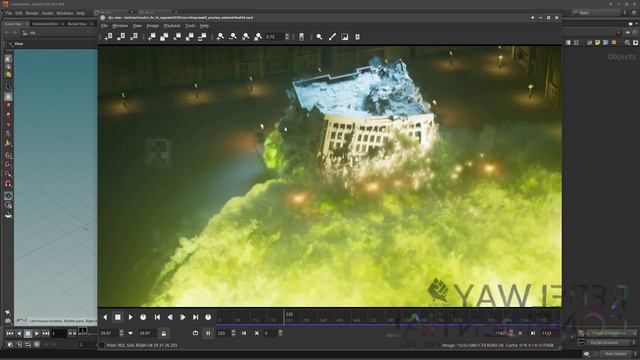Switch to the Animation Editor tab
Image resolution: width=640 pixels, height=360 pixels.
(x=45, y=24)
